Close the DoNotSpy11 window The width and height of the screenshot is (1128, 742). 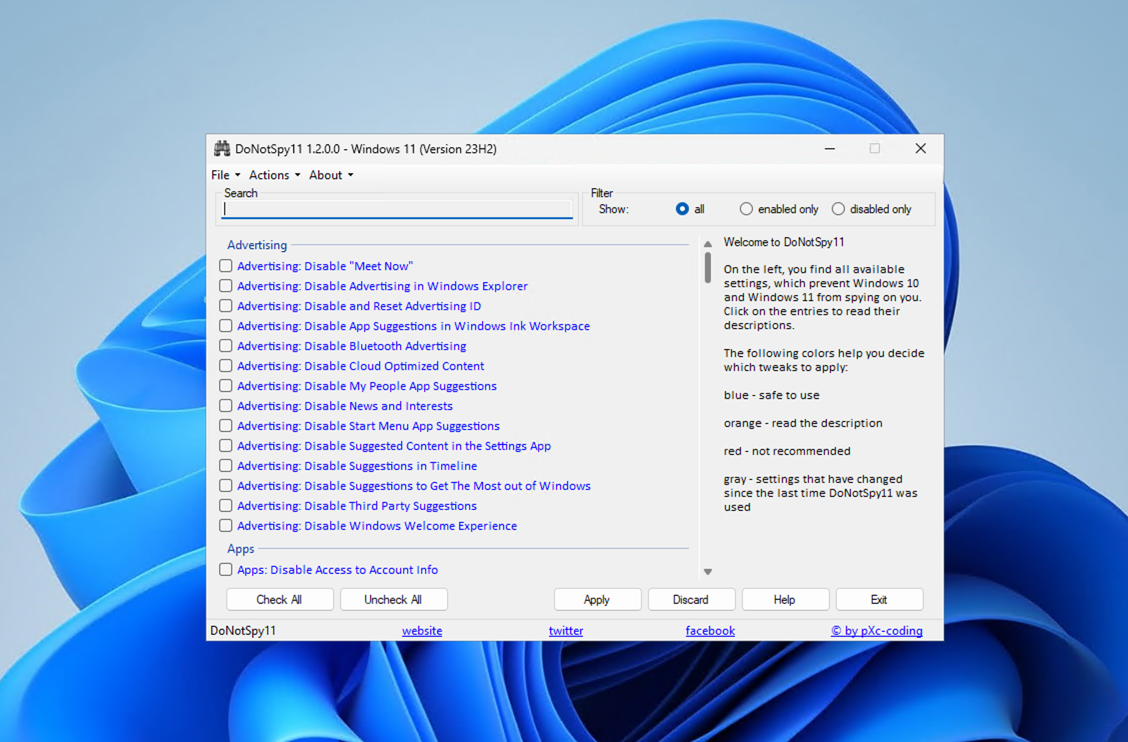coord(921,149)
